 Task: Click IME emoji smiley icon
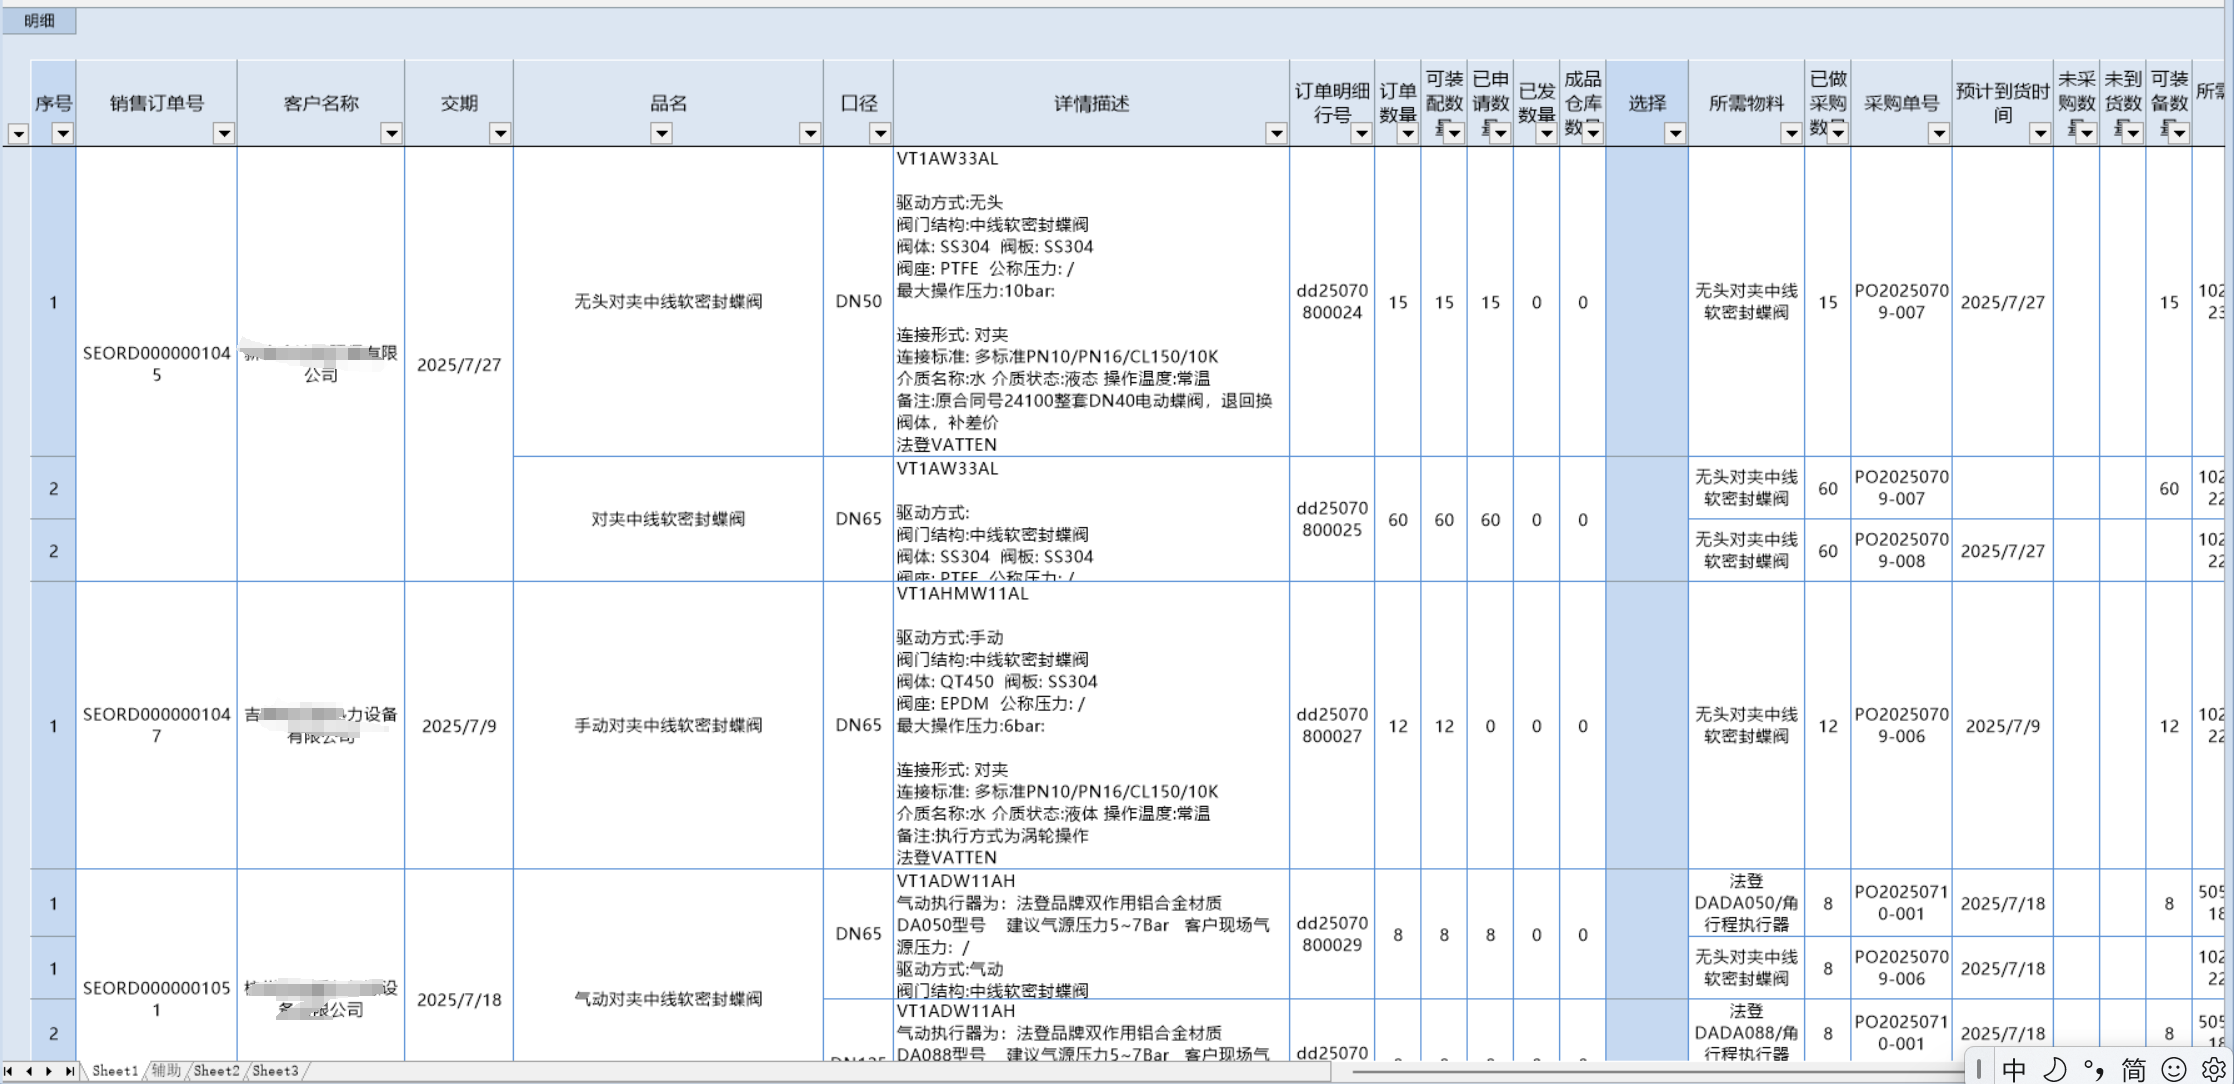(2174, 1069)
